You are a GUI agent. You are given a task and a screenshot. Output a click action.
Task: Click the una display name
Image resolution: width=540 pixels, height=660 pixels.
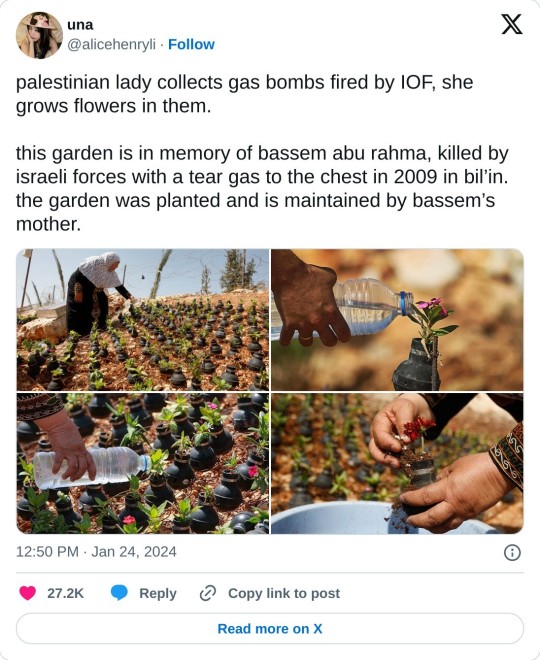coord(80,25)
